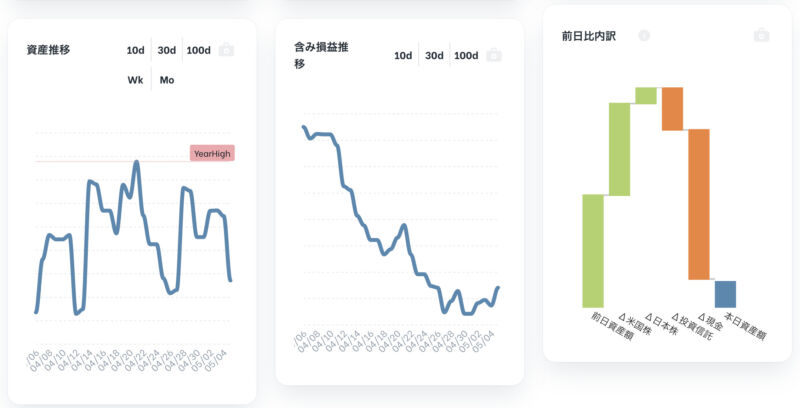Image resolution: width=800 pixels, height=408 pixels.
Task: Click the orange Δ投資信託 bar
Action: (672, 109)
